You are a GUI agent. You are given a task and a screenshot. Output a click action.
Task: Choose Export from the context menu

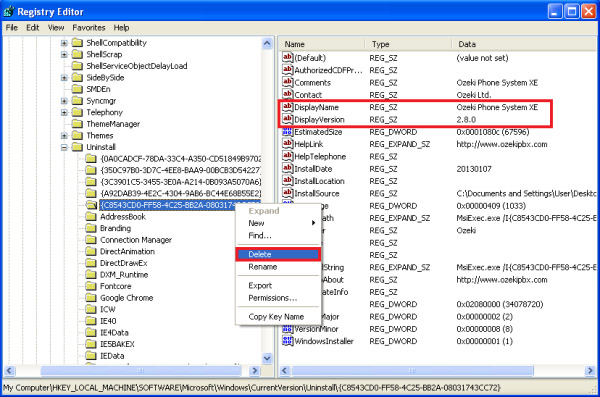pos(278,286)
